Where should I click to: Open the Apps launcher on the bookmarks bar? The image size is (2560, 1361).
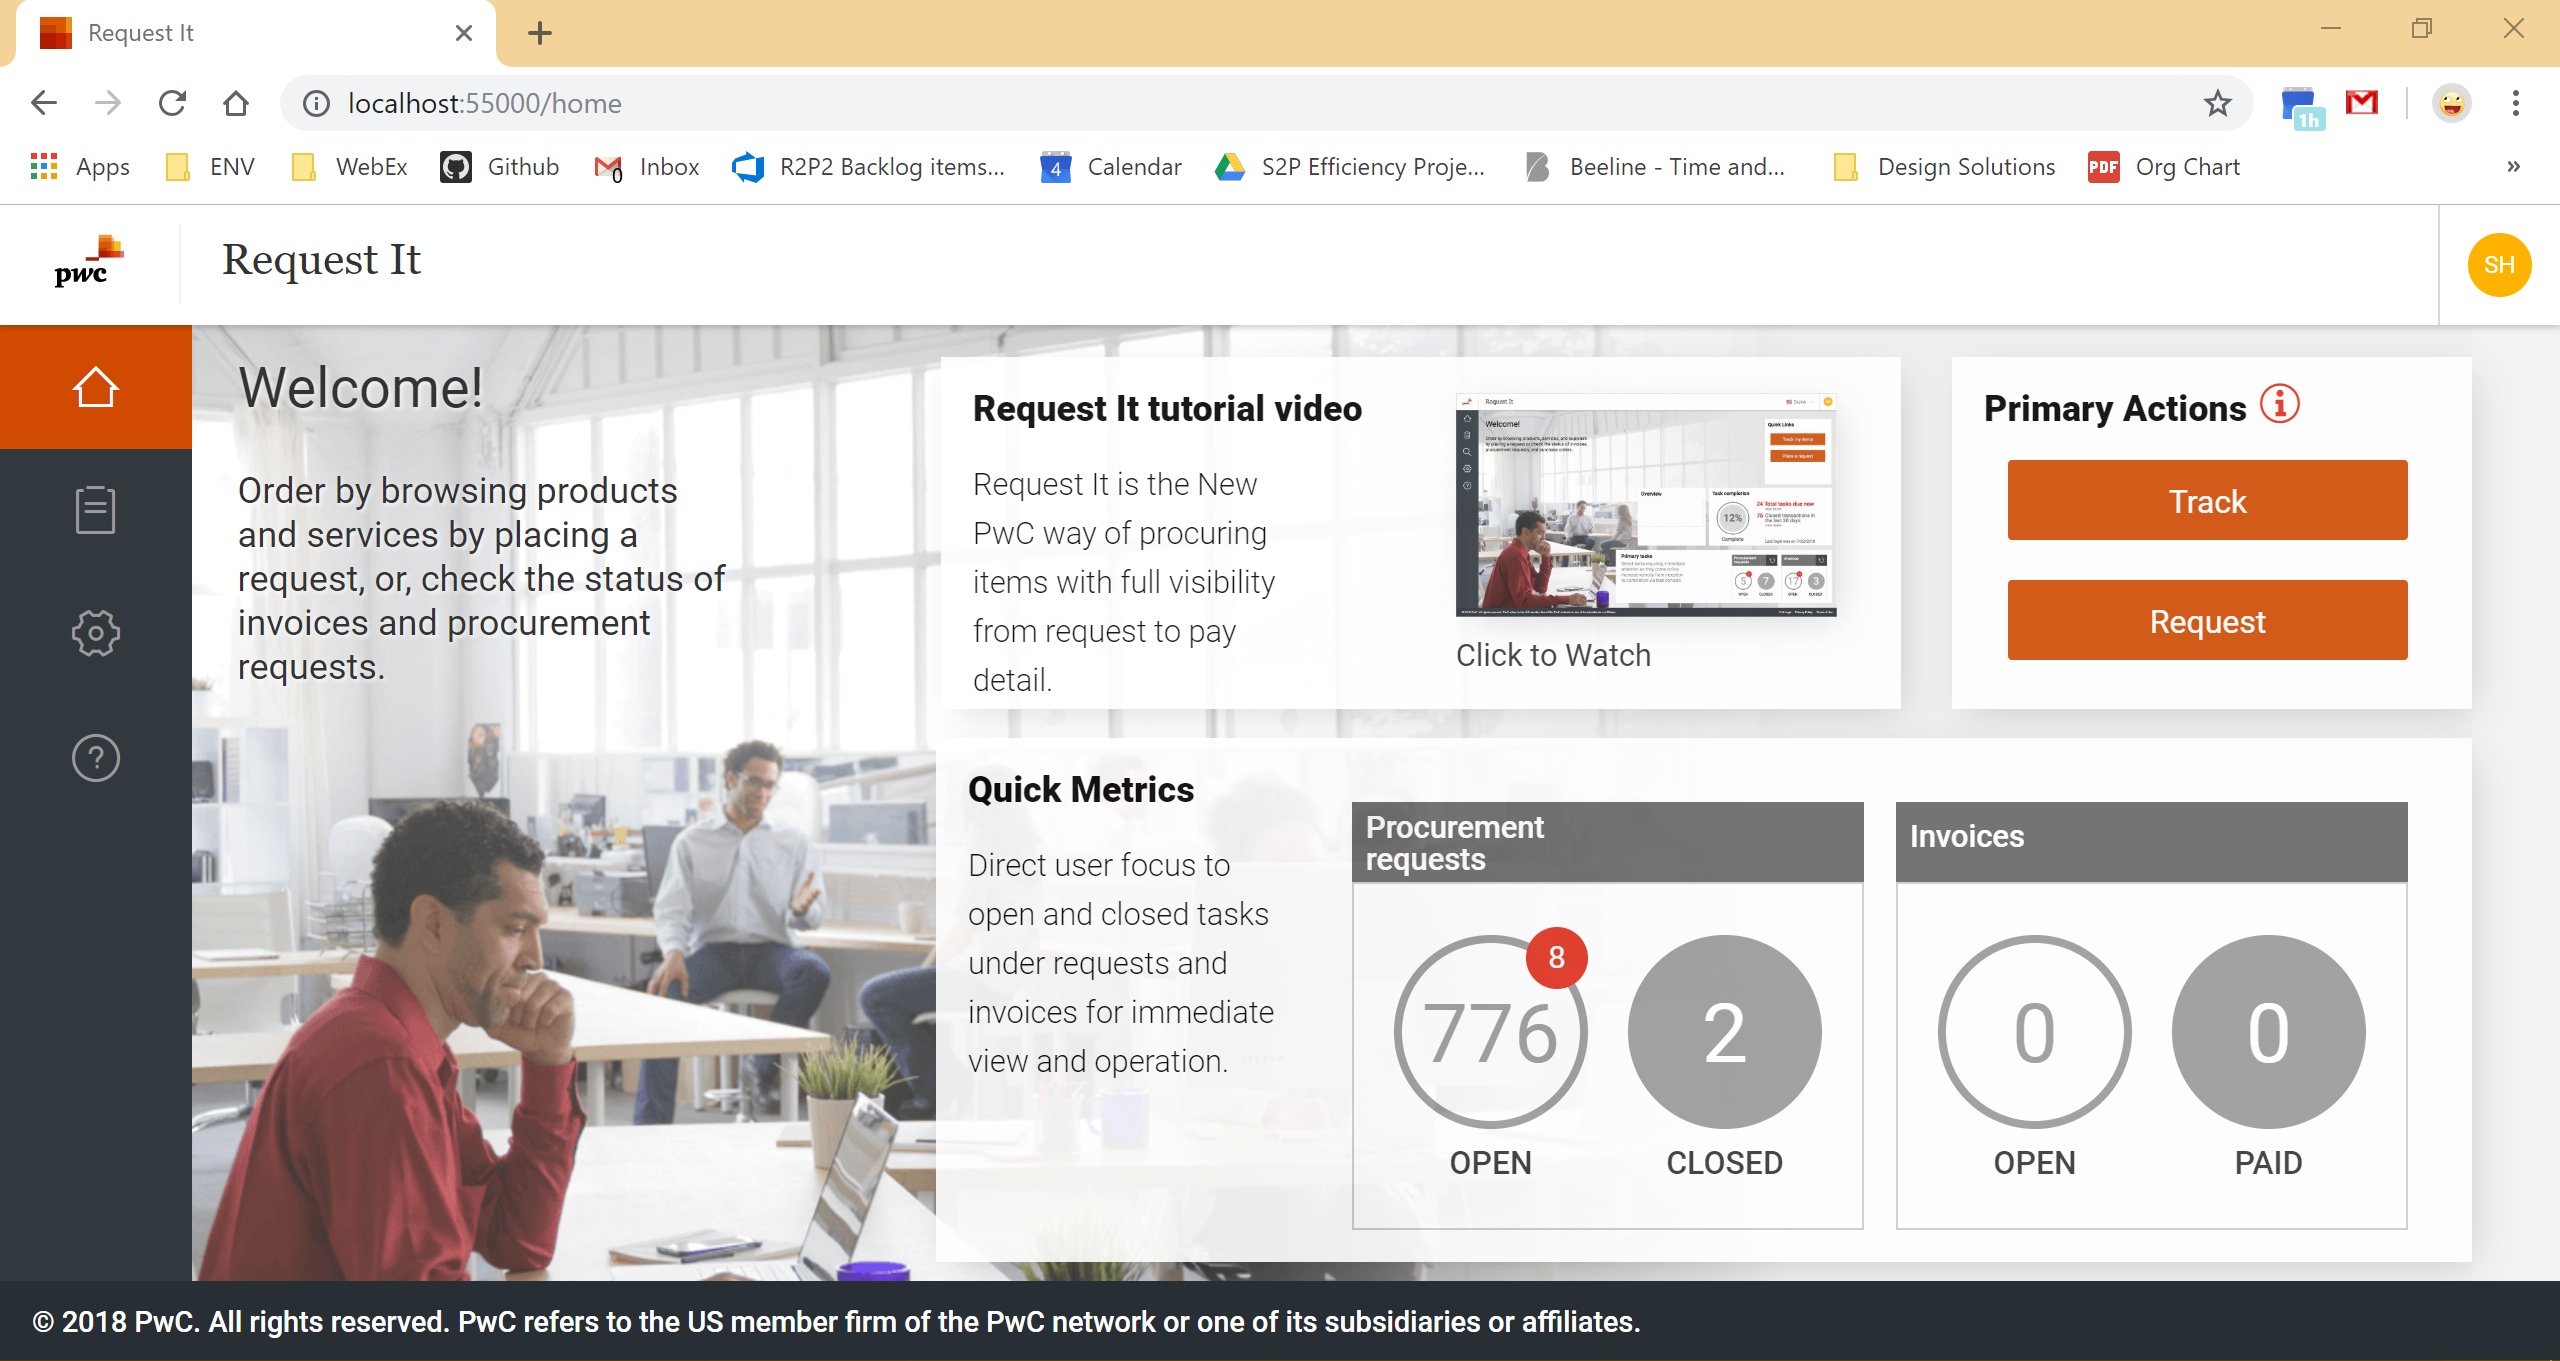point(44,166)
